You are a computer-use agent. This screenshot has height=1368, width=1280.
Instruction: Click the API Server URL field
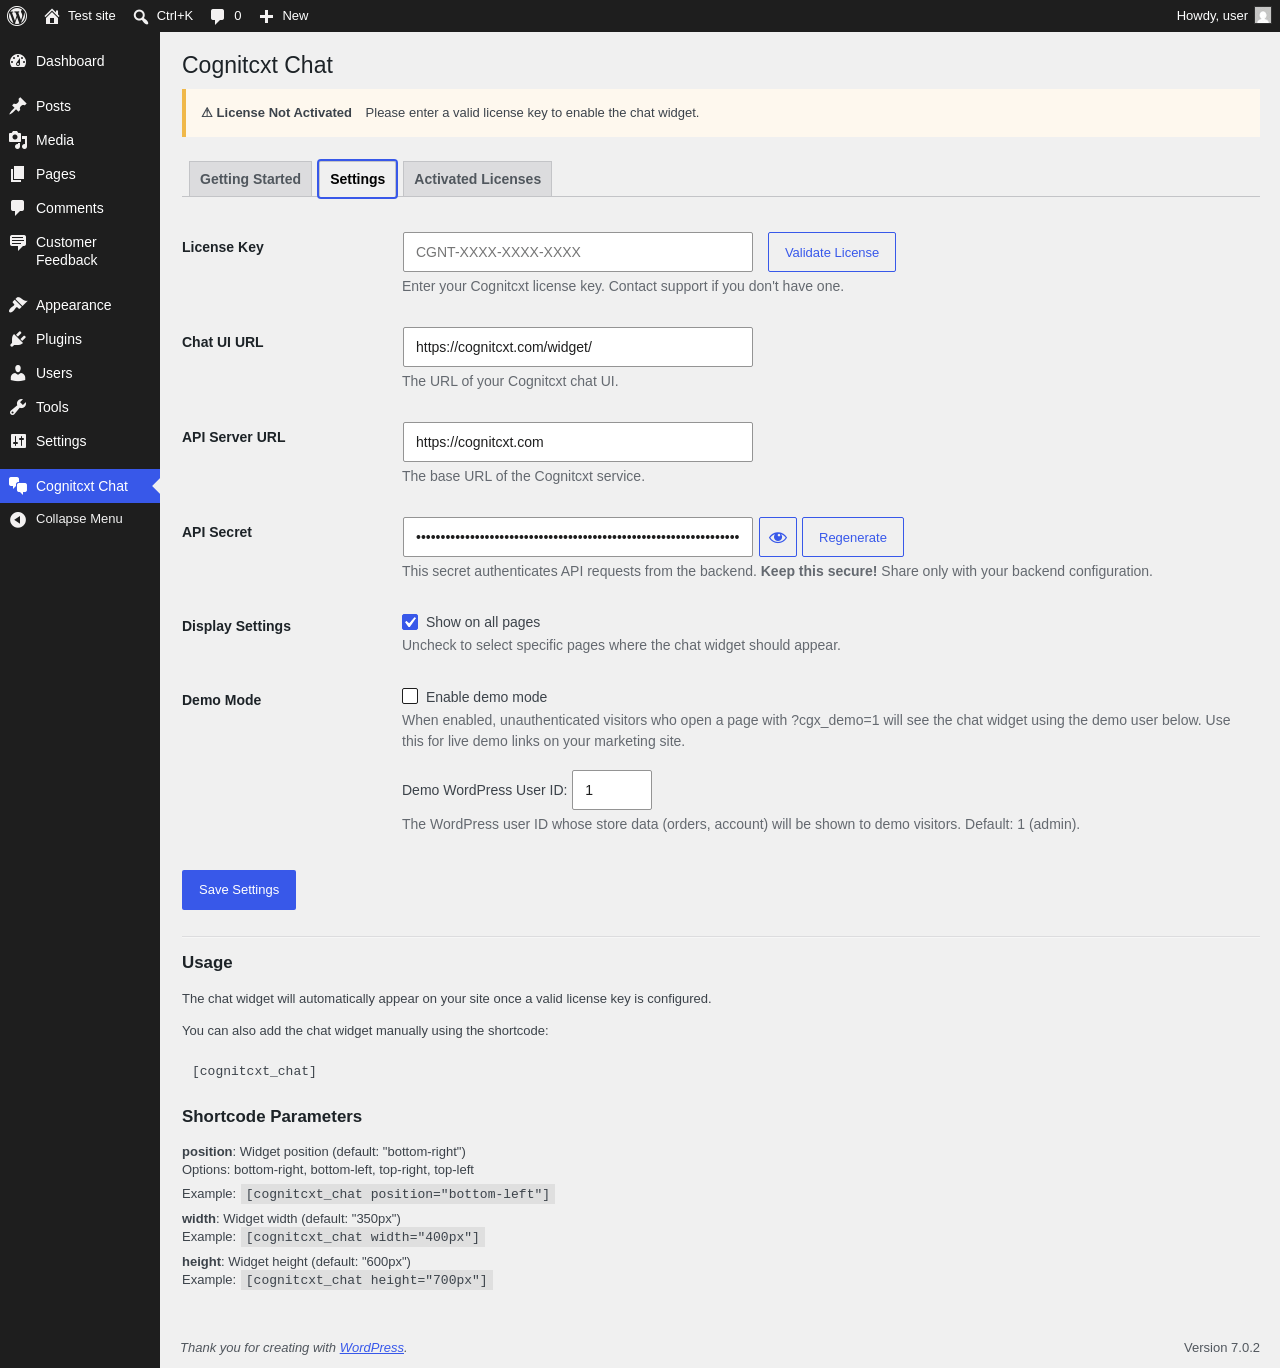click(x=578, y=442)
